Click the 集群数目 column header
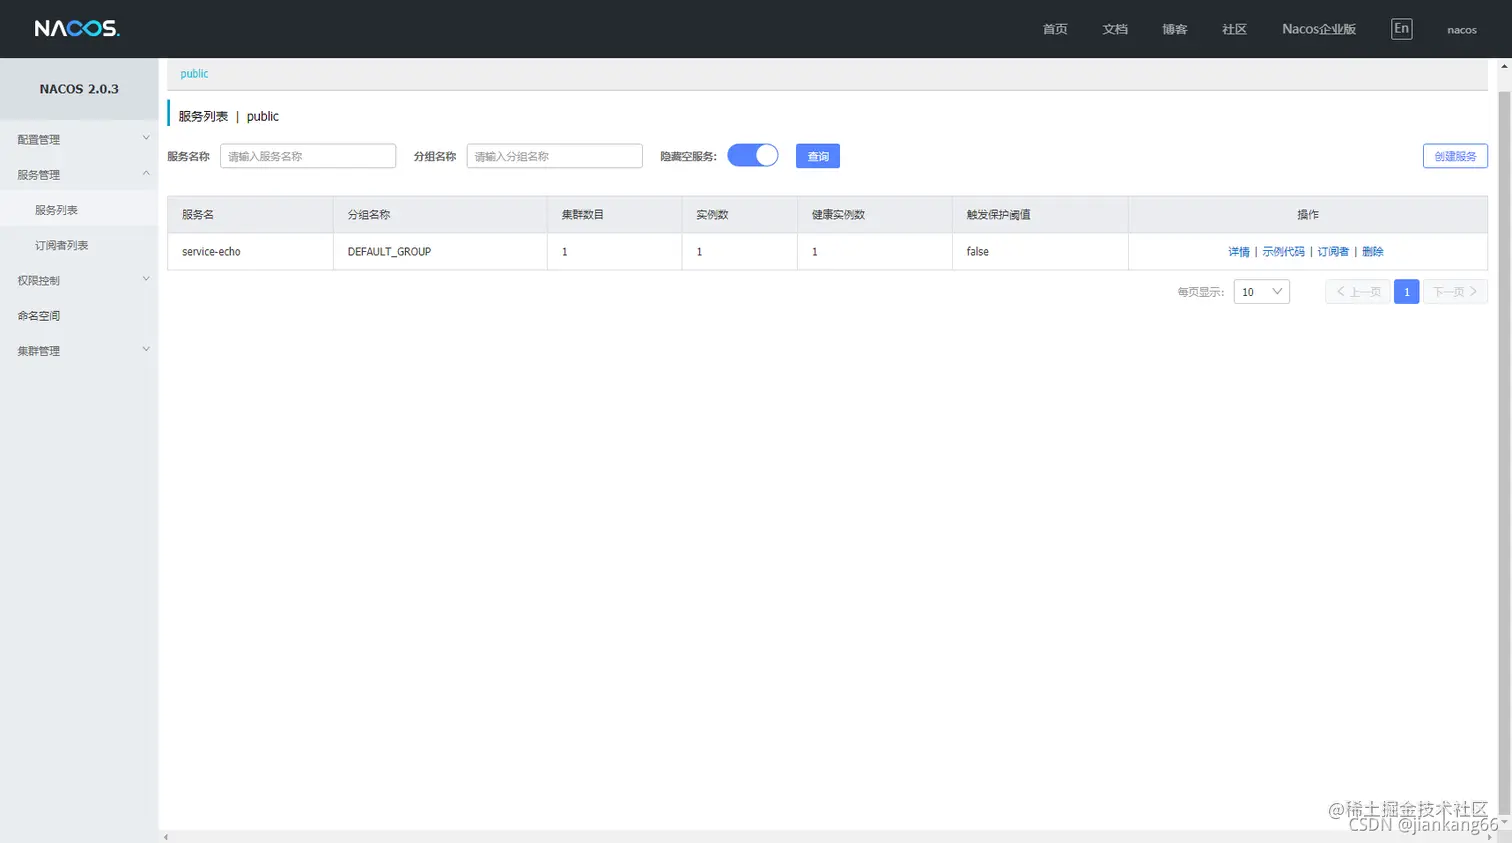 click(615, 215)
